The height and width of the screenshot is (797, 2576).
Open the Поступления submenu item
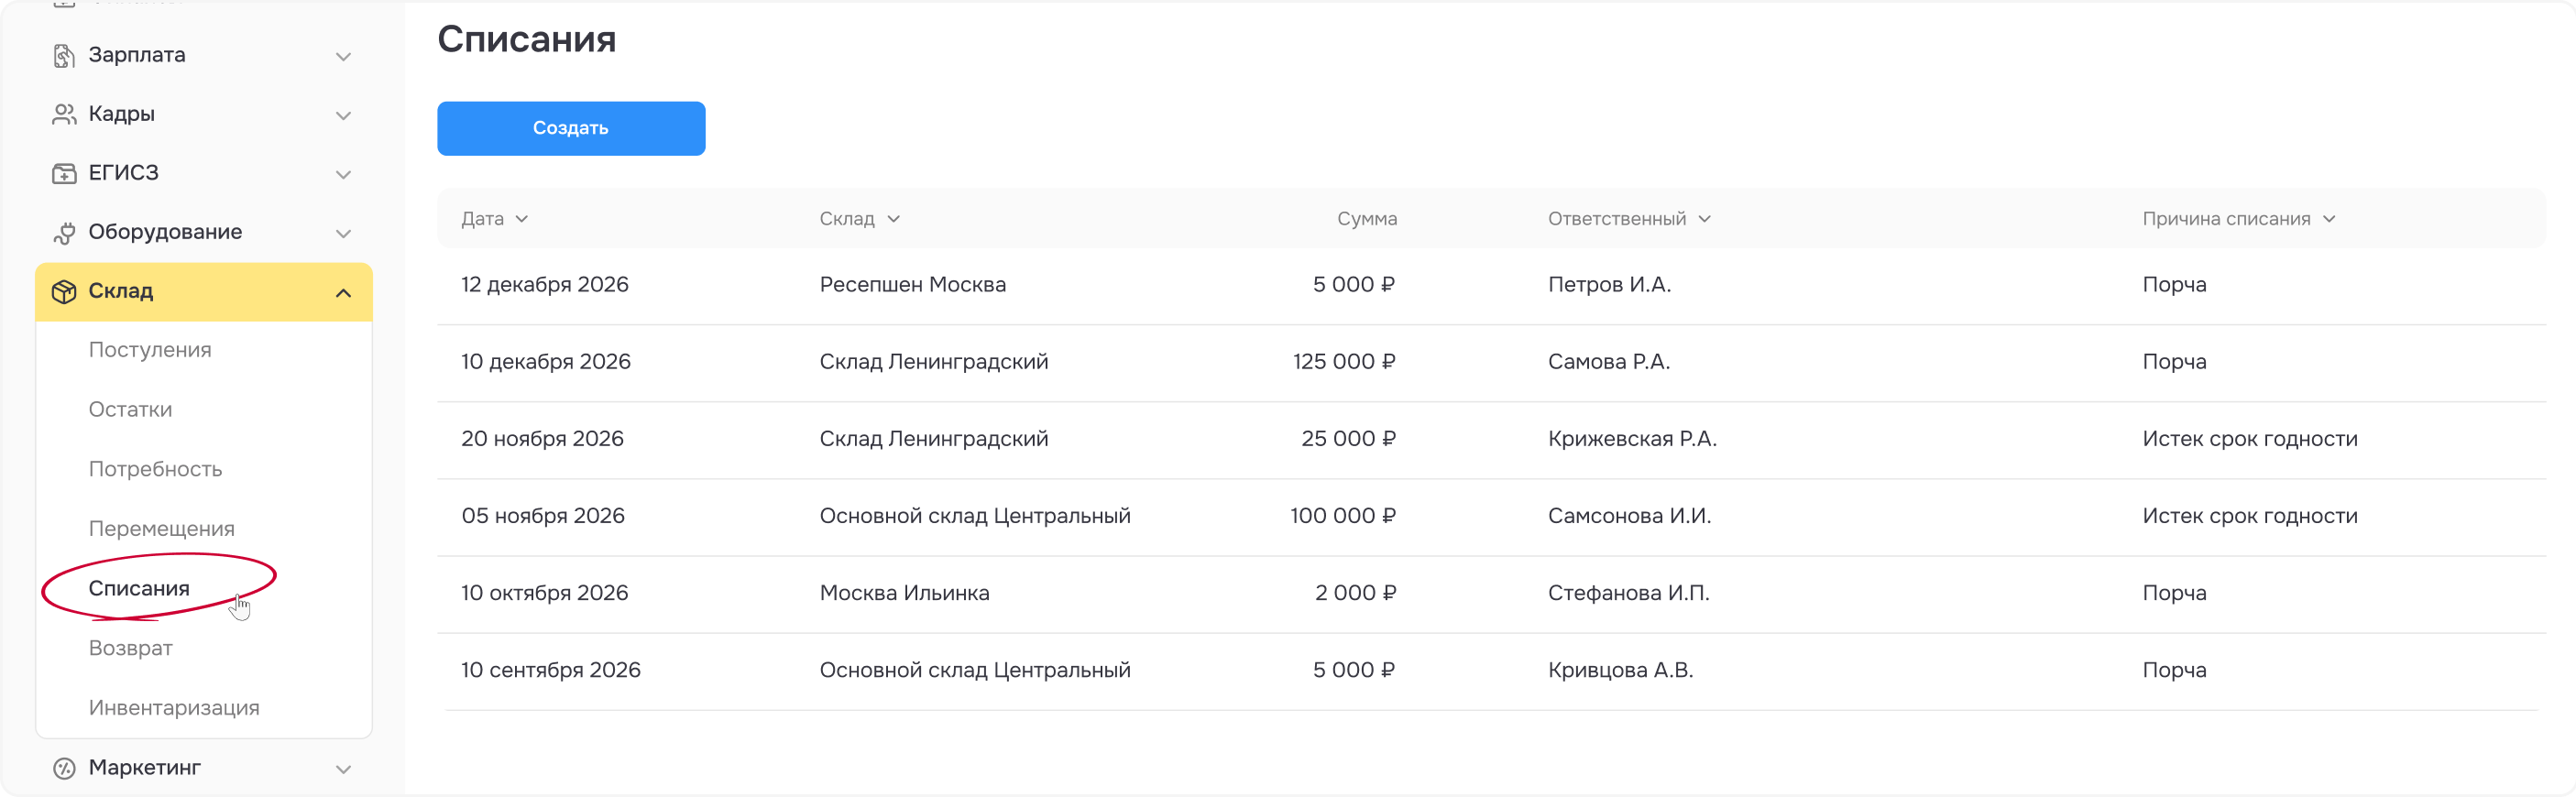coord(150,350)
